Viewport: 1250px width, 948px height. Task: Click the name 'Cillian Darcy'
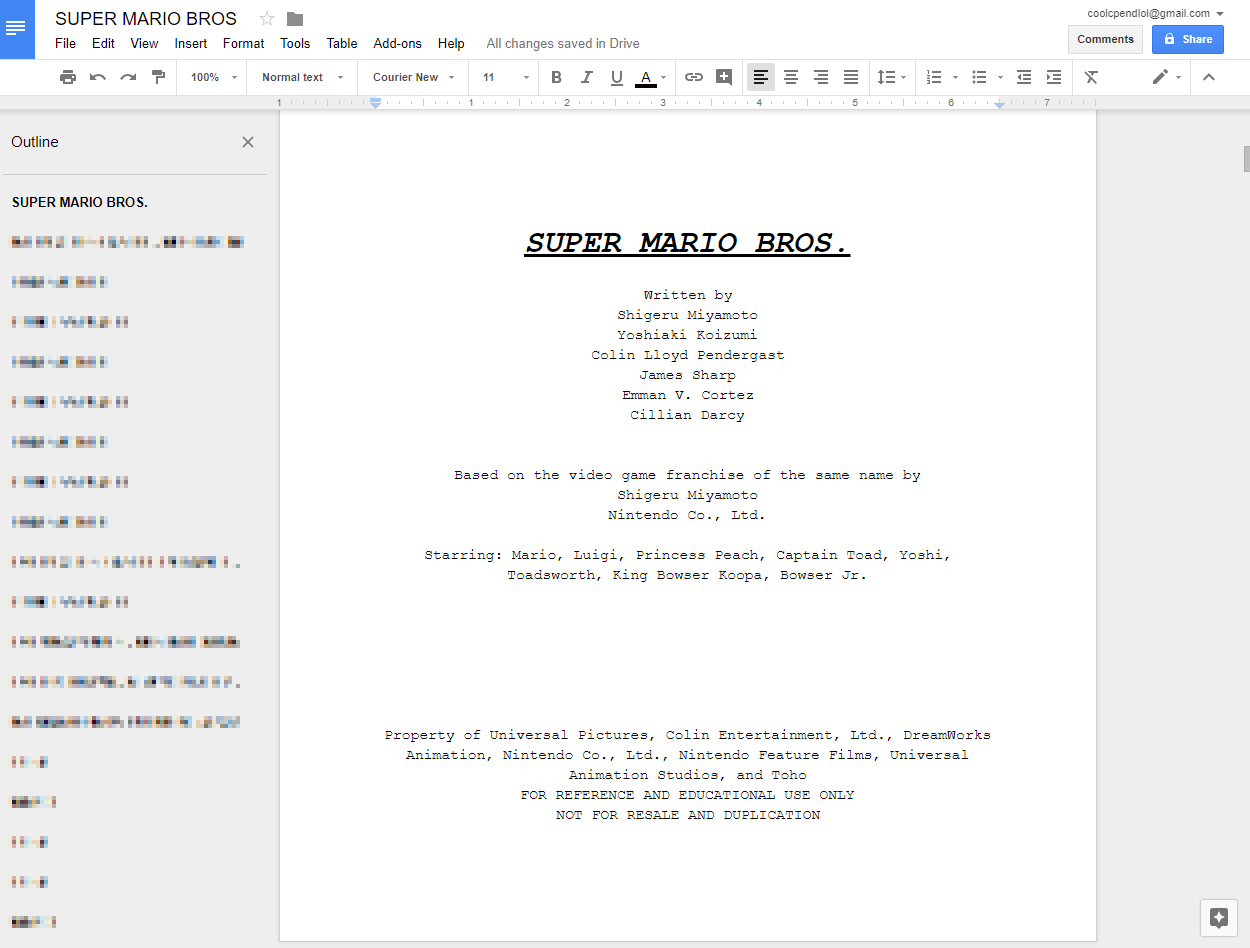click(688, 415)
